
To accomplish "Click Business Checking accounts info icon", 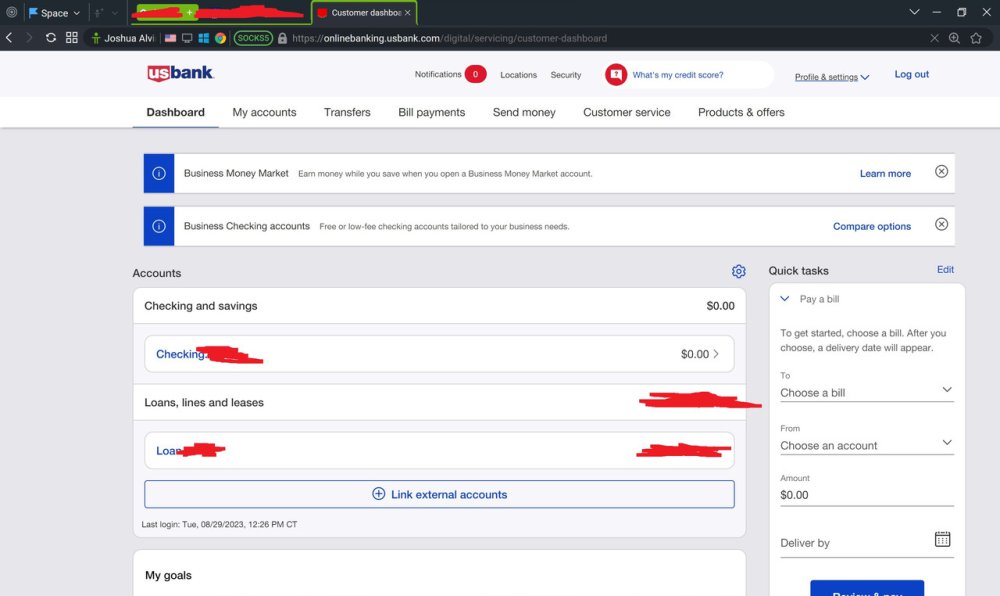I will click(159, 226).
